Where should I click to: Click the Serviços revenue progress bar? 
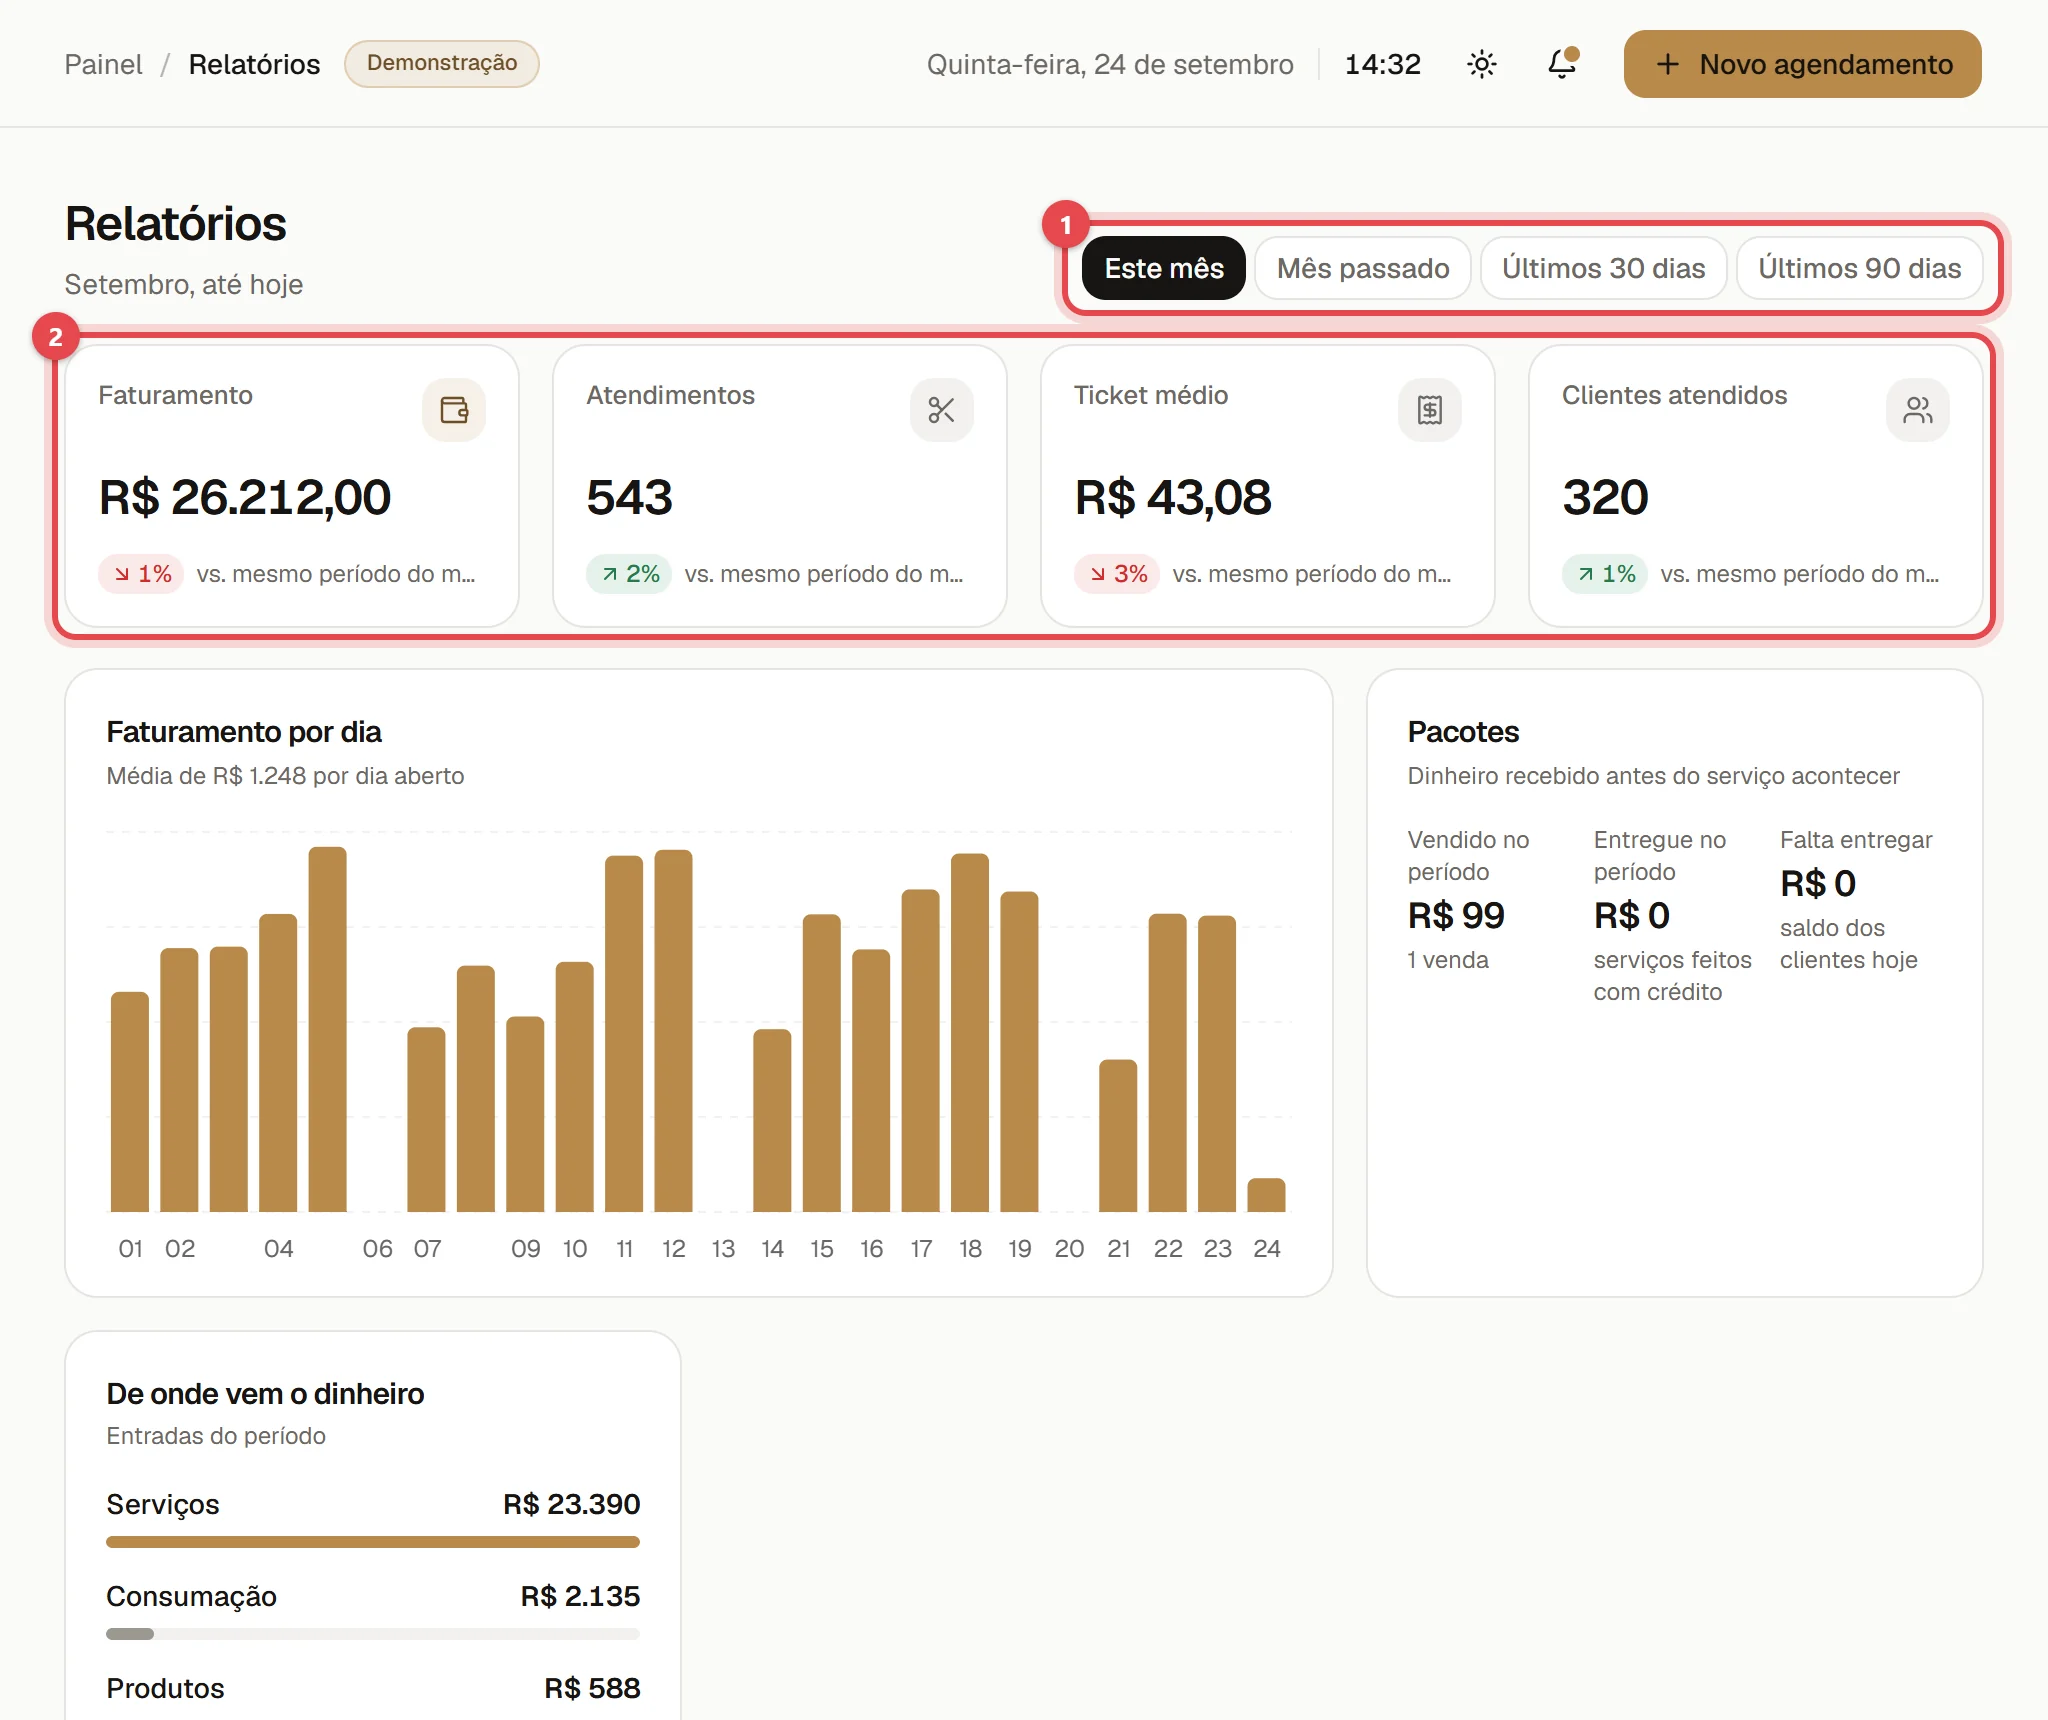coord(373,1542)
